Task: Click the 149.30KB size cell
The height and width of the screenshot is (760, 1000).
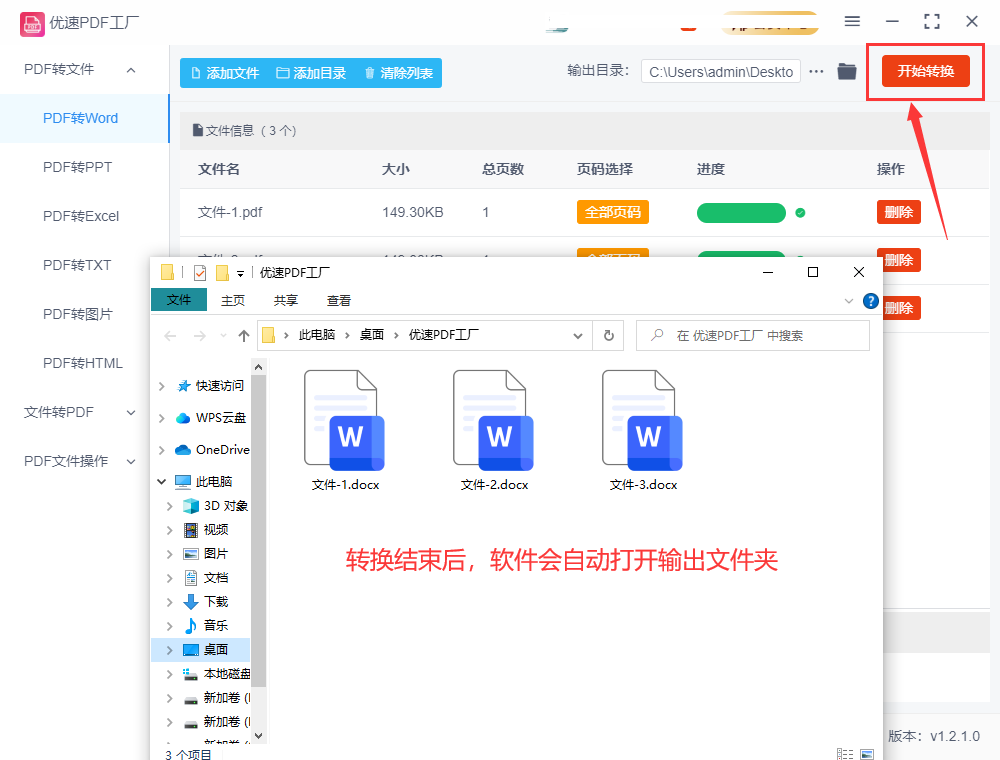Action: [413, 212]
